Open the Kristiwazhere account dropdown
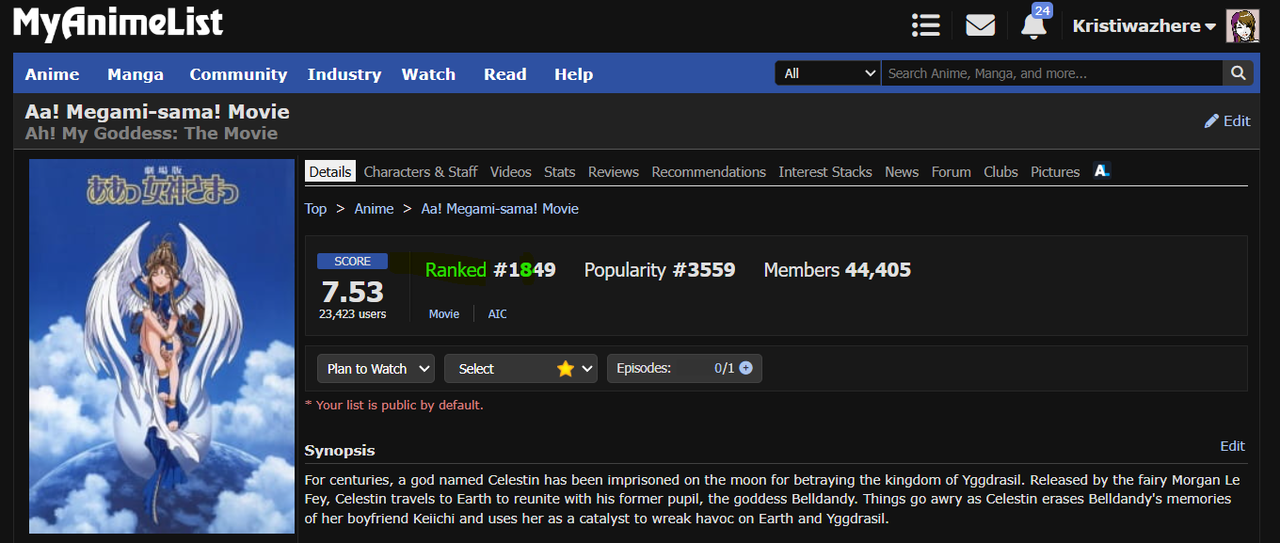This screenshot has height=543, width=1280. coord(1144,26)
